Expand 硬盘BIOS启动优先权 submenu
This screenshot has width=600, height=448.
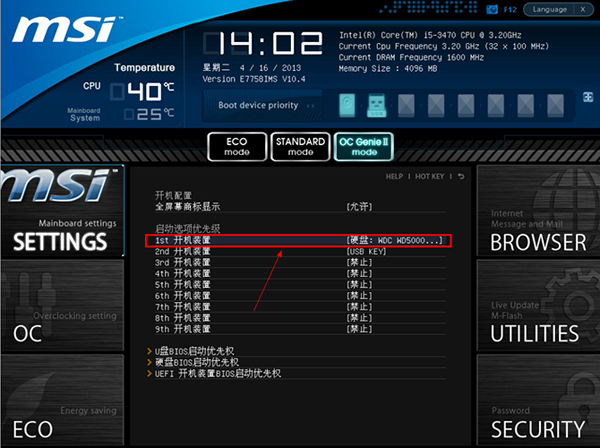tap(197, 362)
